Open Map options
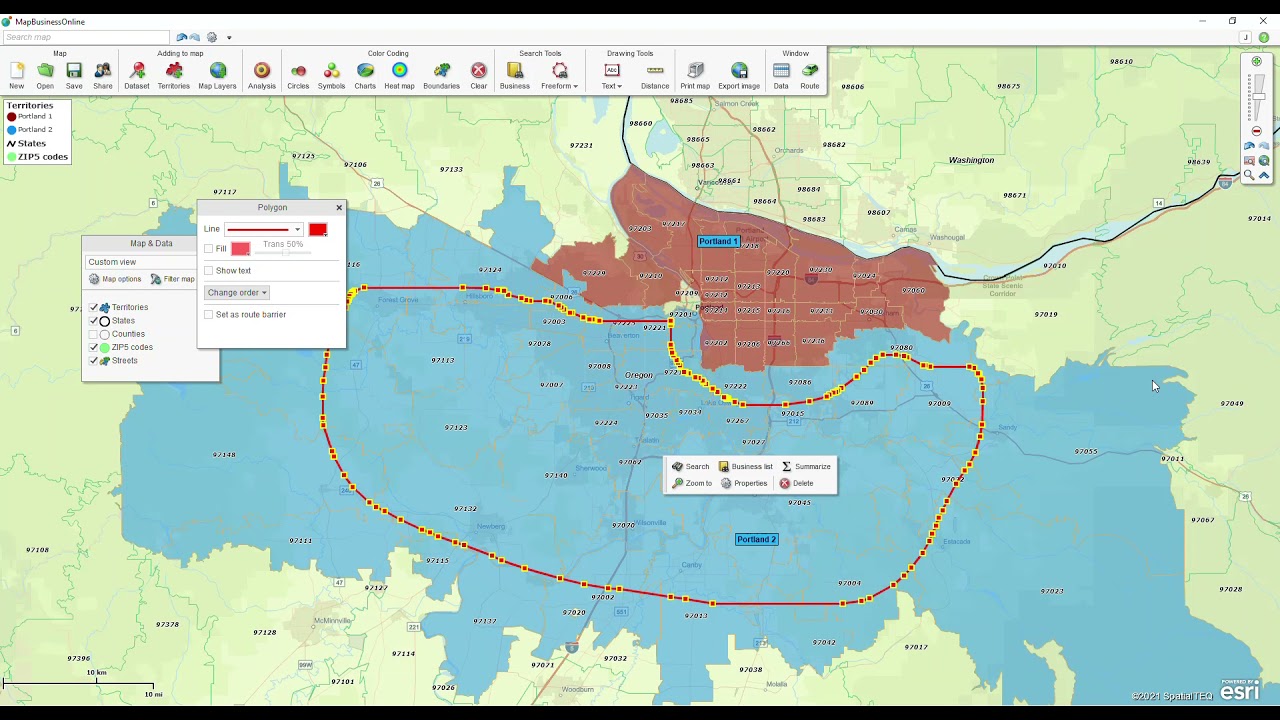 (x=115, y=280)
